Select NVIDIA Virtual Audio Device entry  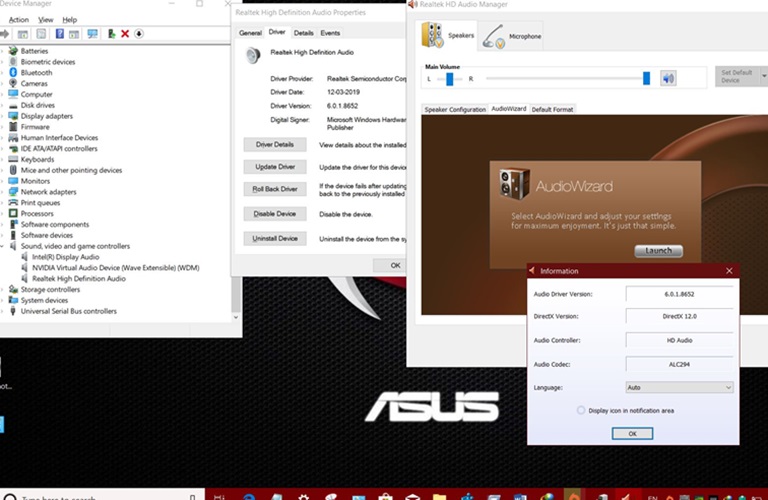115,268
